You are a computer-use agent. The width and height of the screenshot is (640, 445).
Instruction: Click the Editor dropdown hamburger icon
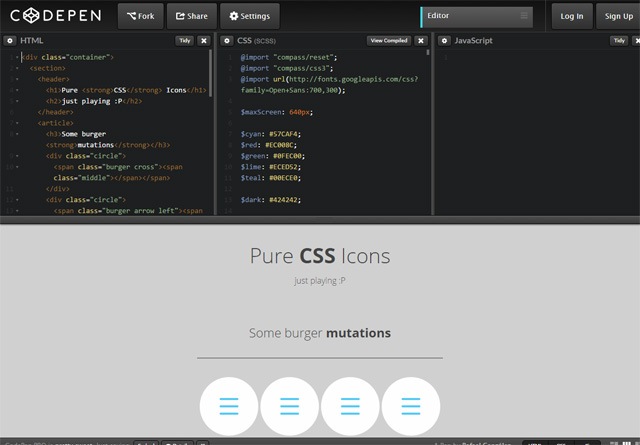coord(524,16)
